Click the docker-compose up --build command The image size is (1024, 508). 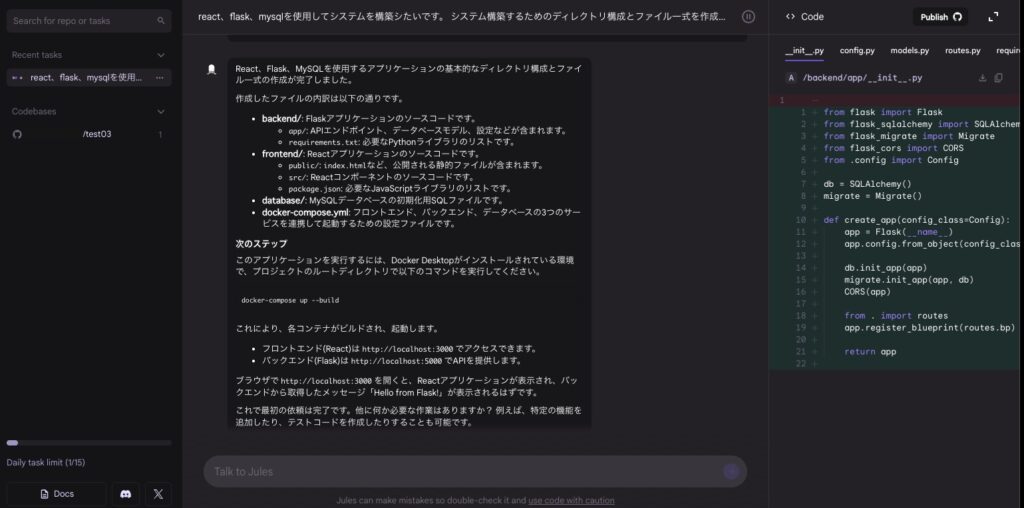point(290,300)
